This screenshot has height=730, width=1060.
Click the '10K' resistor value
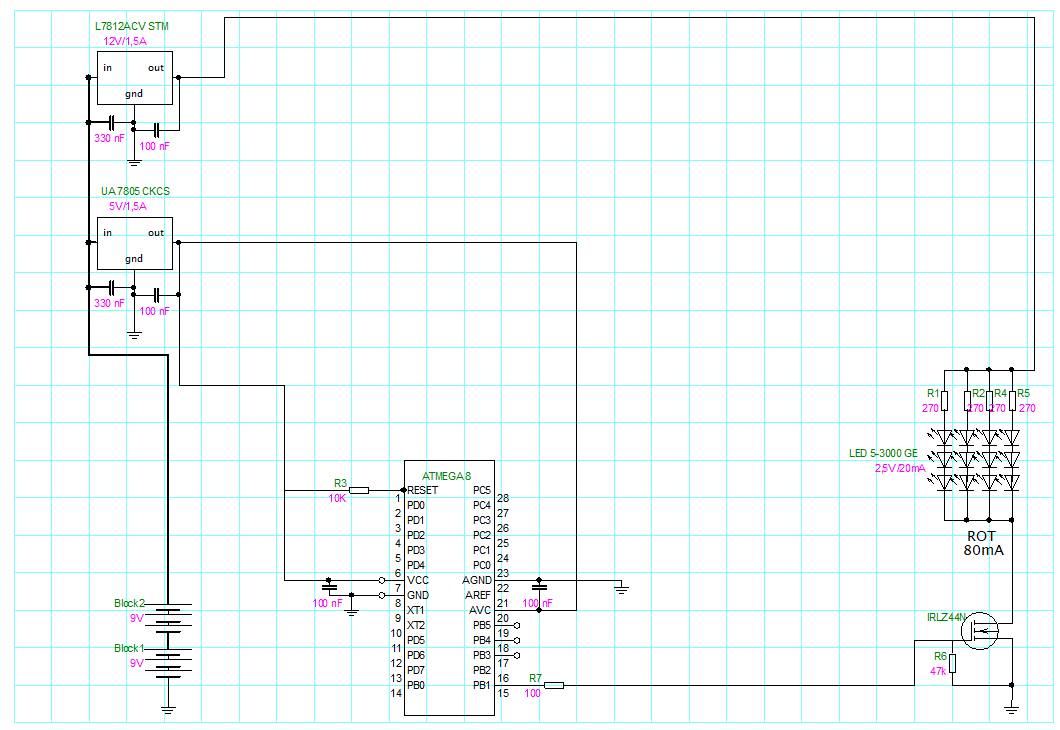coord(337,498)
